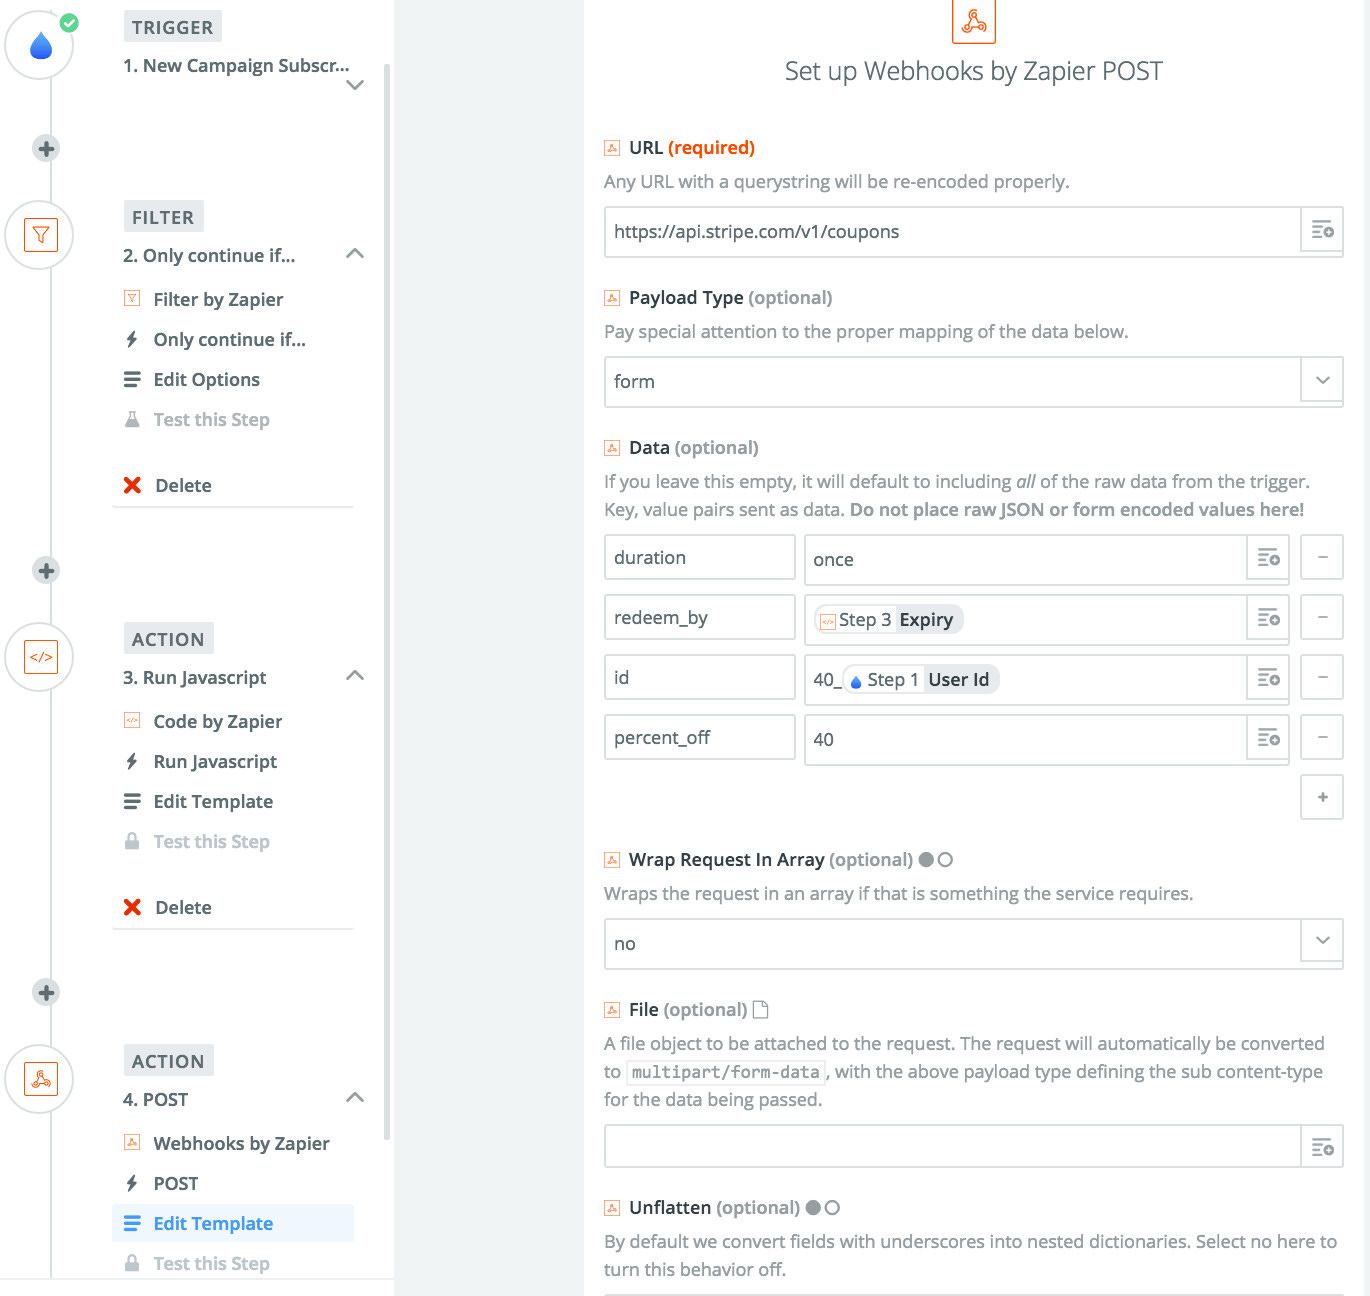
Task: Click the empty File input field
Action: click(x=952, y=1147)
